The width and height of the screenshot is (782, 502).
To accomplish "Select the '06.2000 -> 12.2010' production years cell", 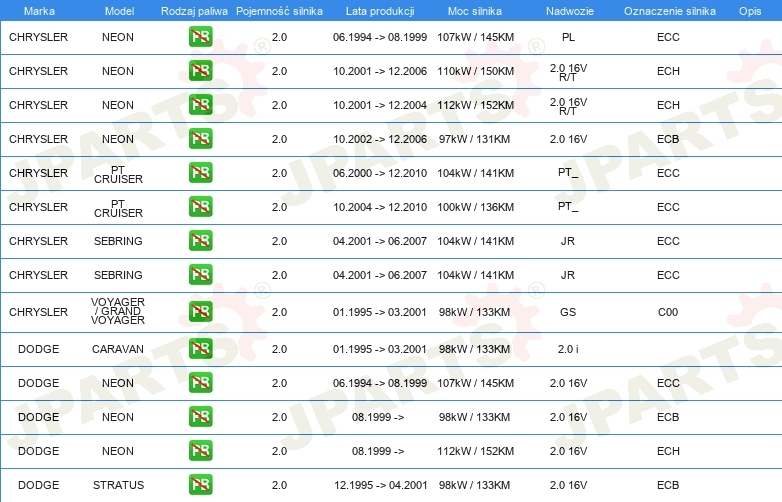I will click(x=380, y=173).
